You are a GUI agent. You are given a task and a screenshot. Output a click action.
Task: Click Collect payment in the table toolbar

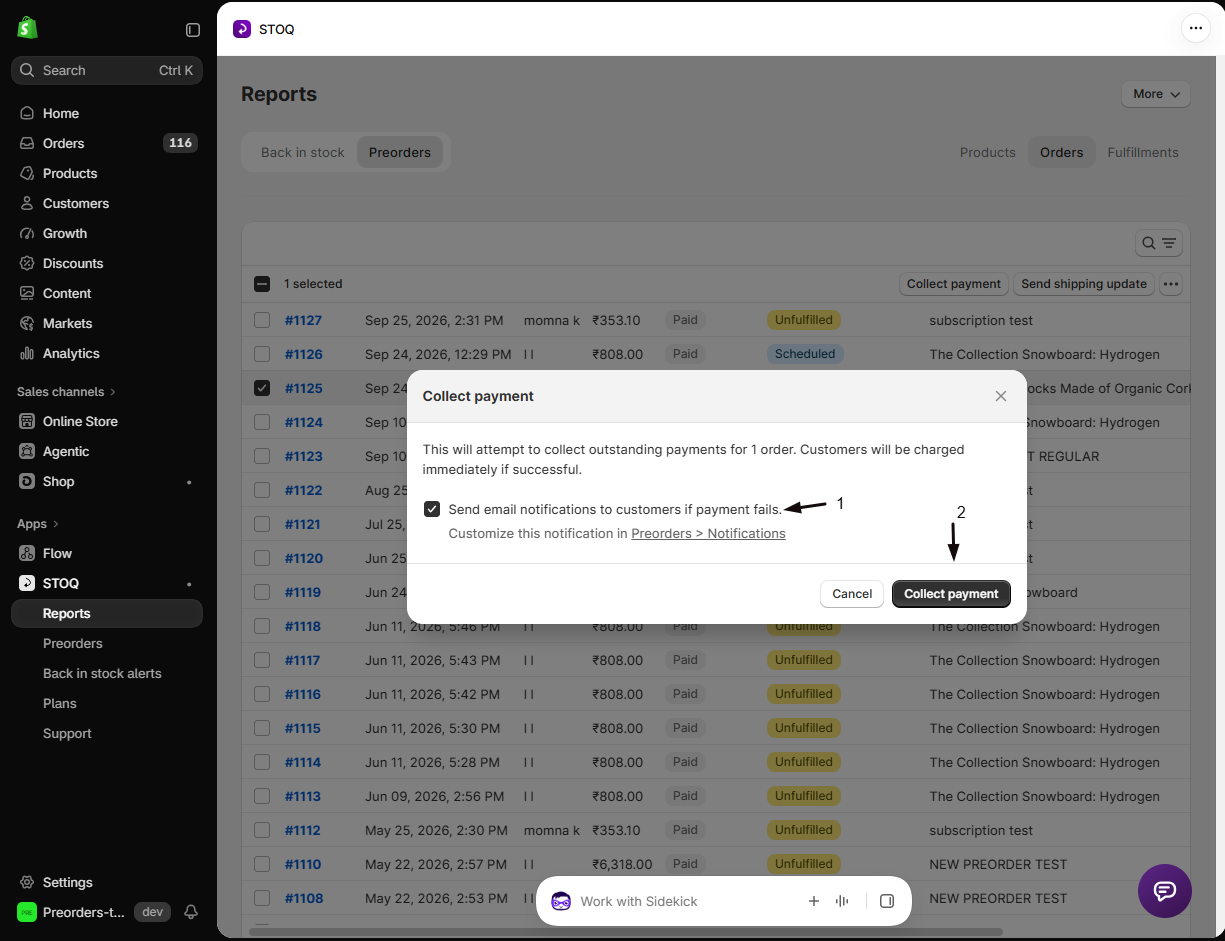tap(954, 284)
